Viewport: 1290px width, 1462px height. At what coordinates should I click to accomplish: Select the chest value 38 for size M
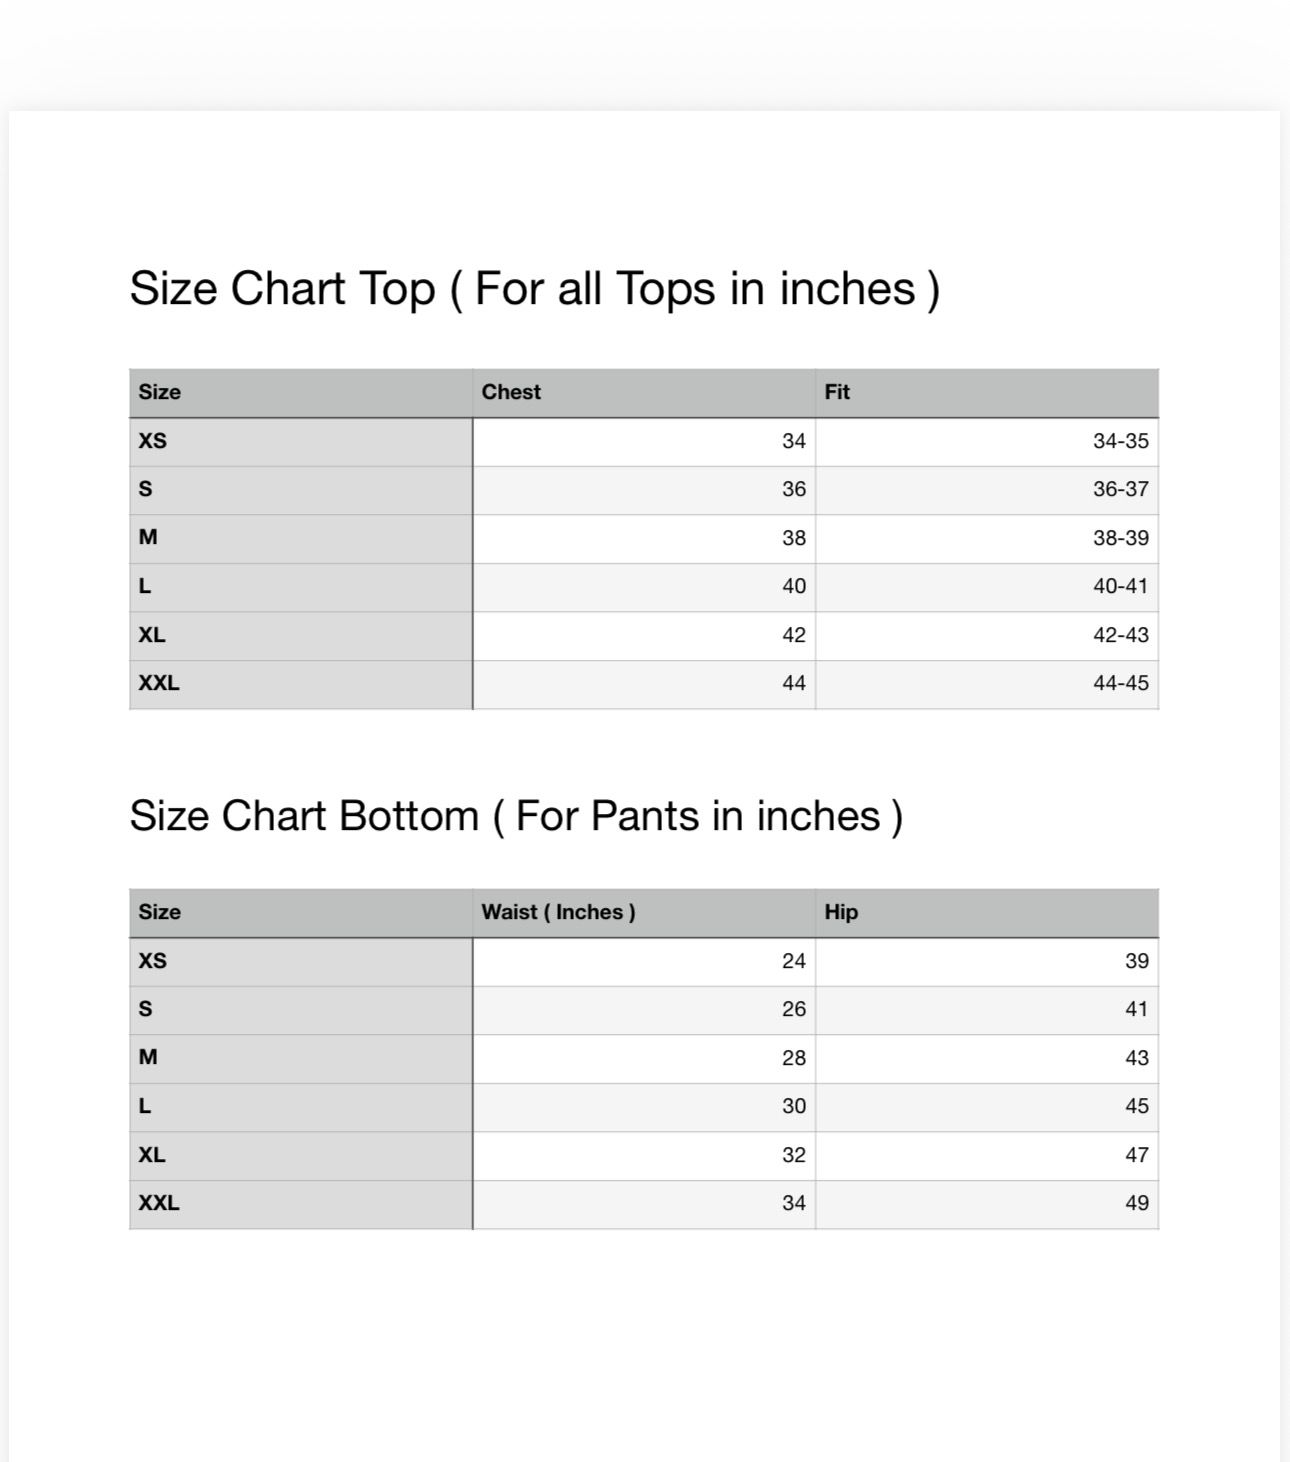click(x=793, y=538)
